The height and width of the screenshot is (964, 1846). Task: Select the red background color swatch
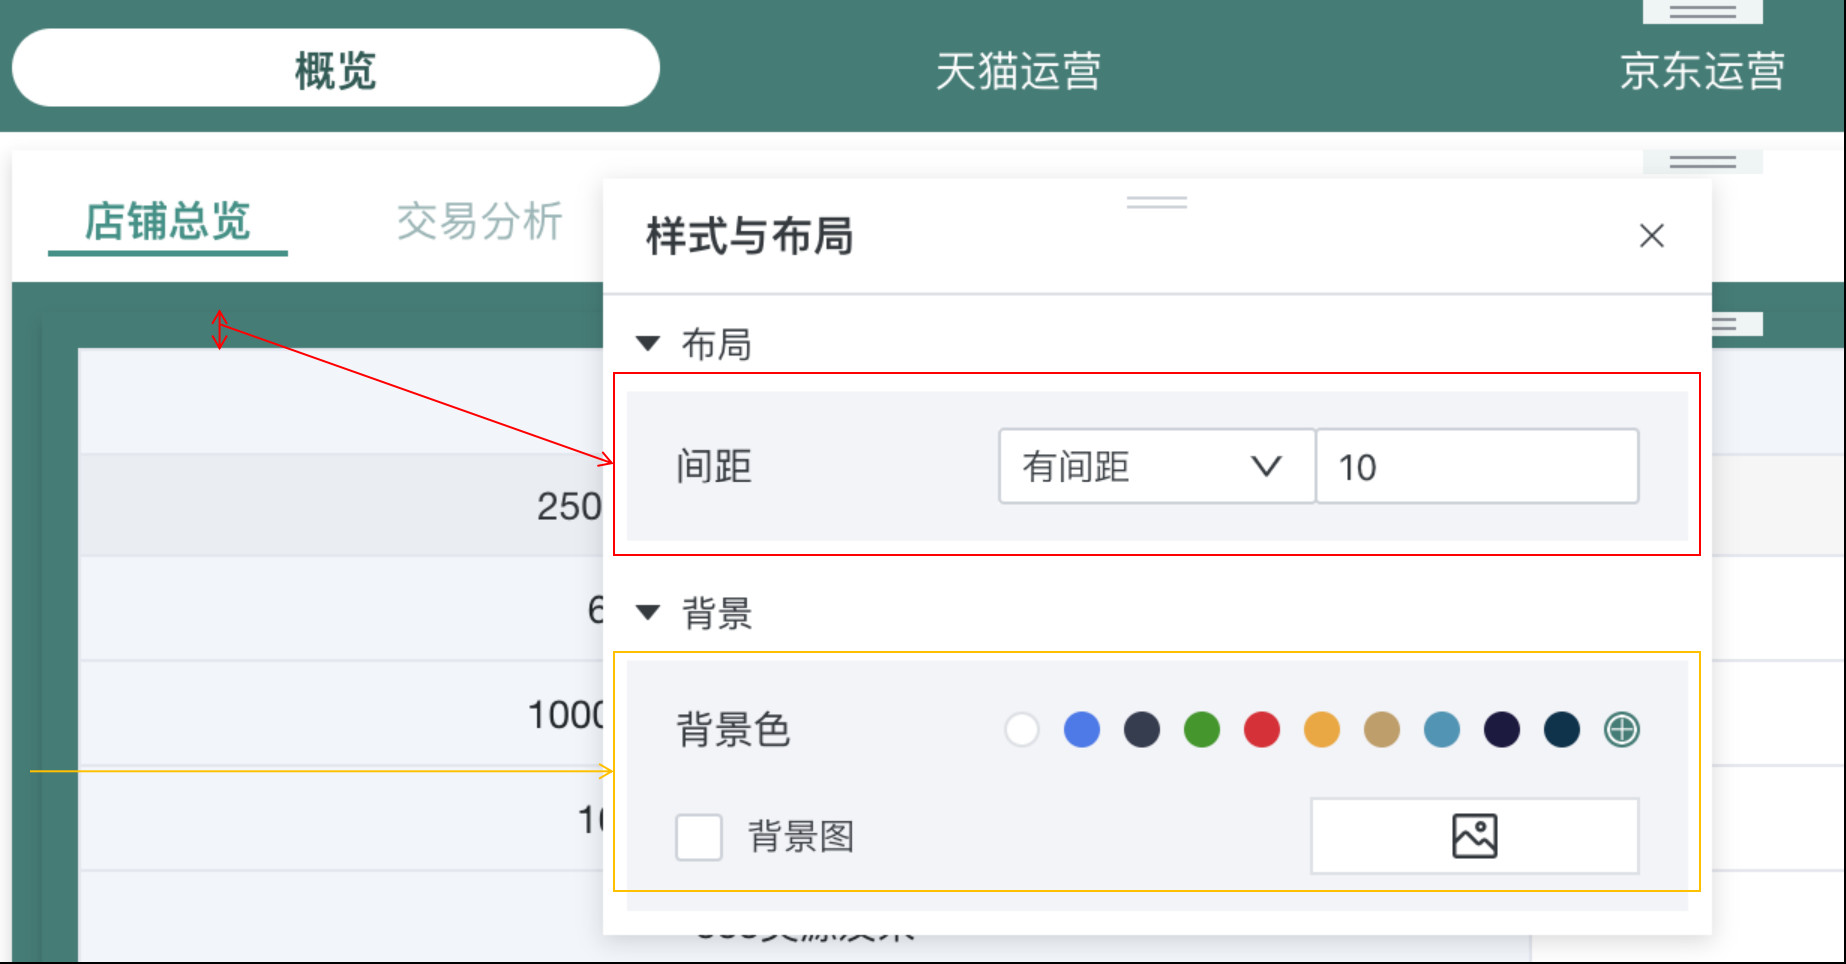click(x=1261, y=730)
